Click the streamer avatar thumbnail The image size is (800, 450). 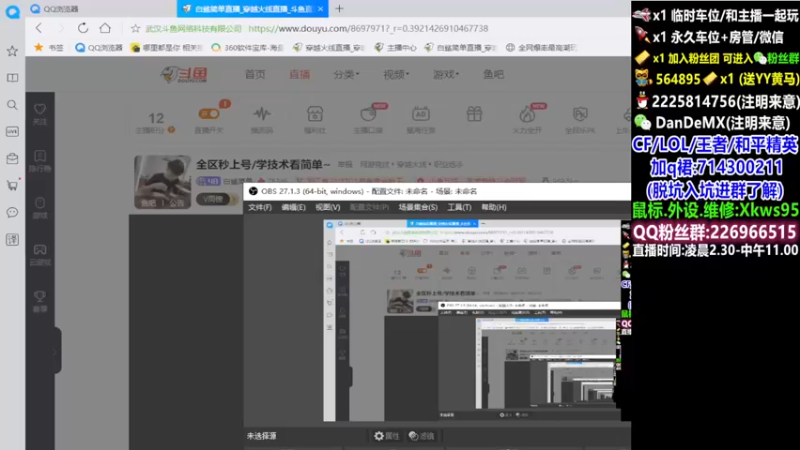pos(162,182)
